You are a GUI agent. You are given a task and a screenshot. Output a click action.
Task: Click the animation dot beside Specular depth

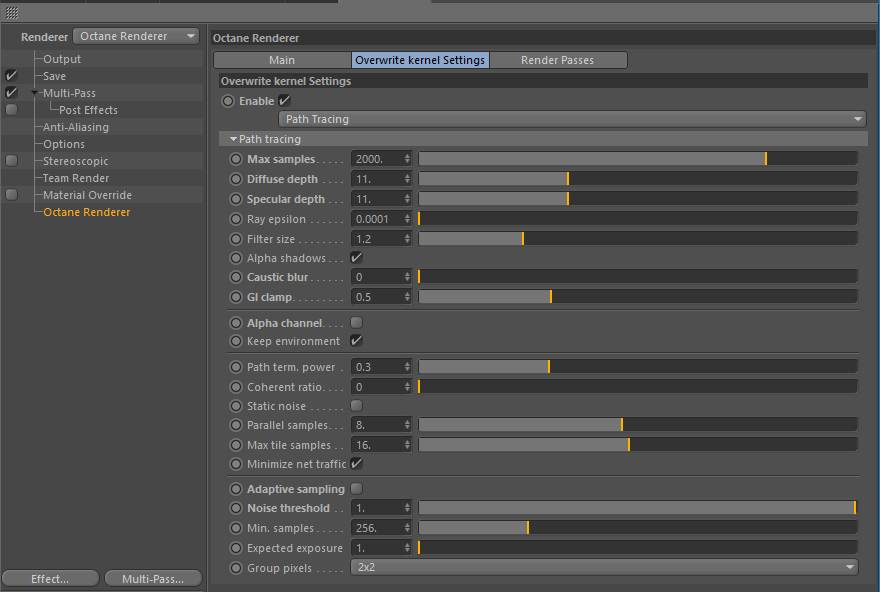(236, 199)
